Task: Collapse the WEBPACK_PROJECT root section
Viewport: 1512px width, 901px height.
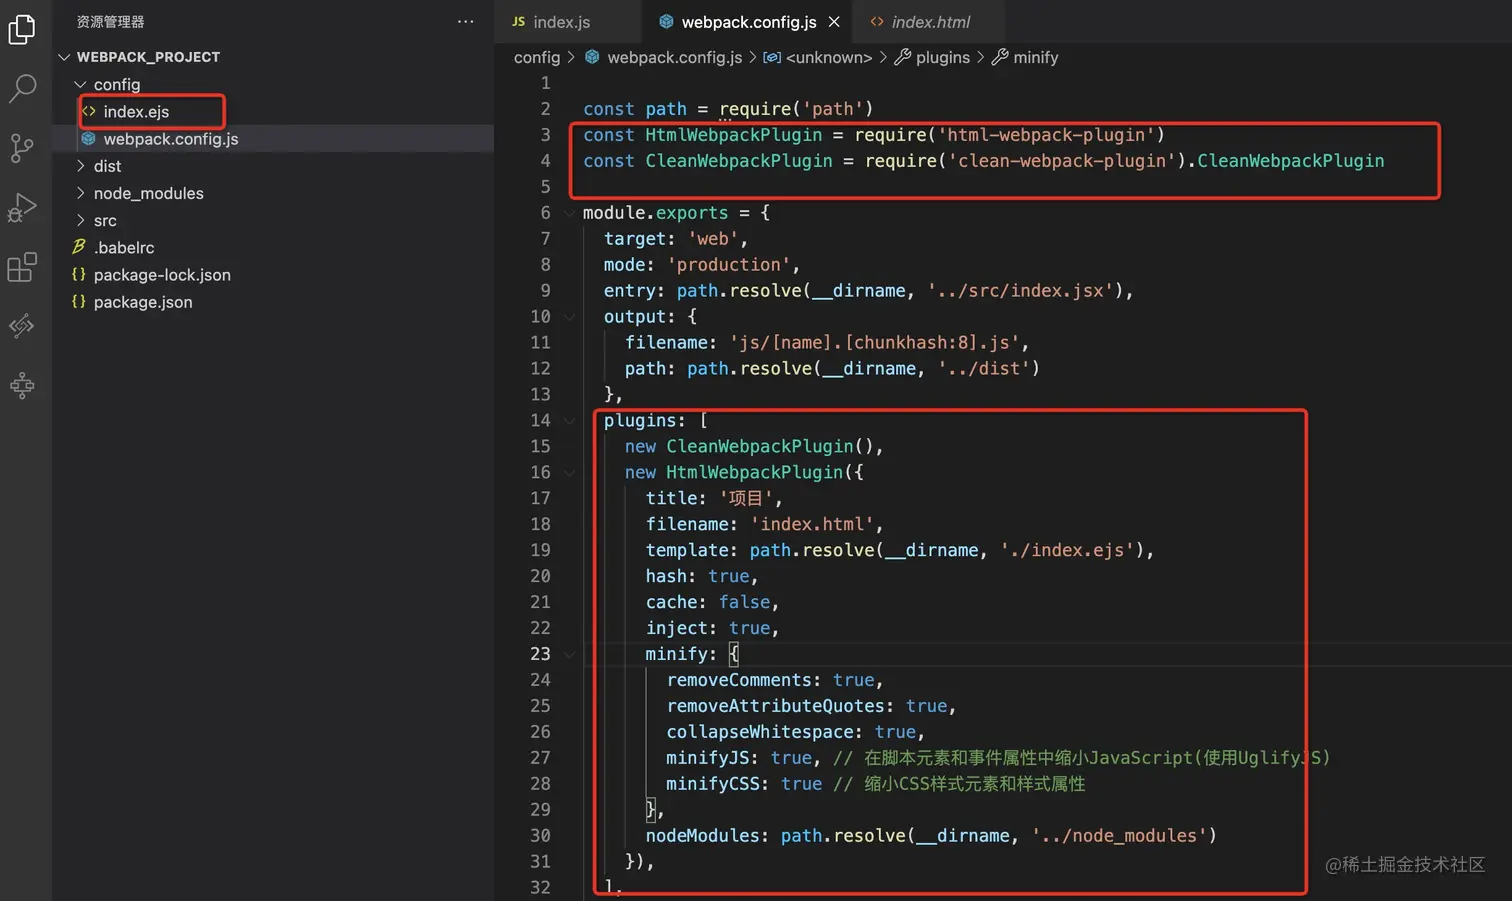Action: click(x=65, y=57)
